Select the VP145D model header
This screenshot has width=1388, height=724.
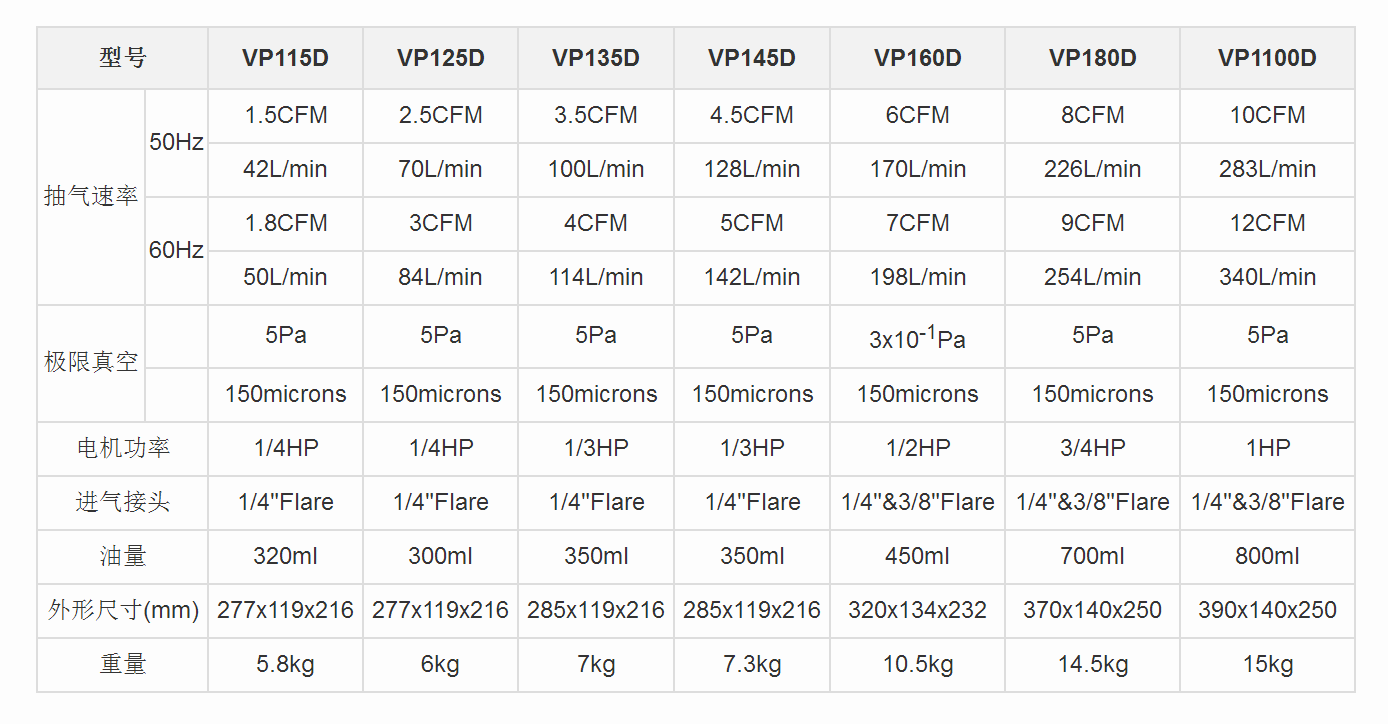(752, 58)
